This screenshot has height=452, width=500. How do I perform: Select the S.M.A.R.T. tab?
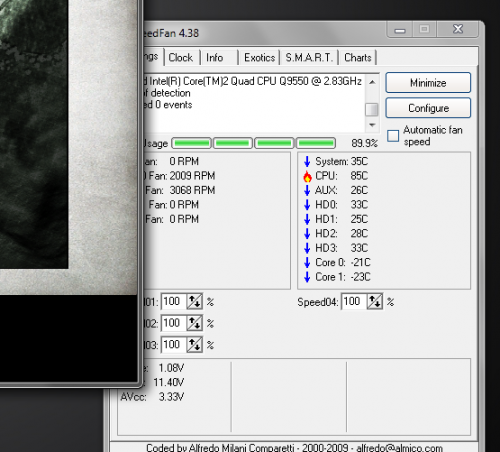tap(309, 58)
